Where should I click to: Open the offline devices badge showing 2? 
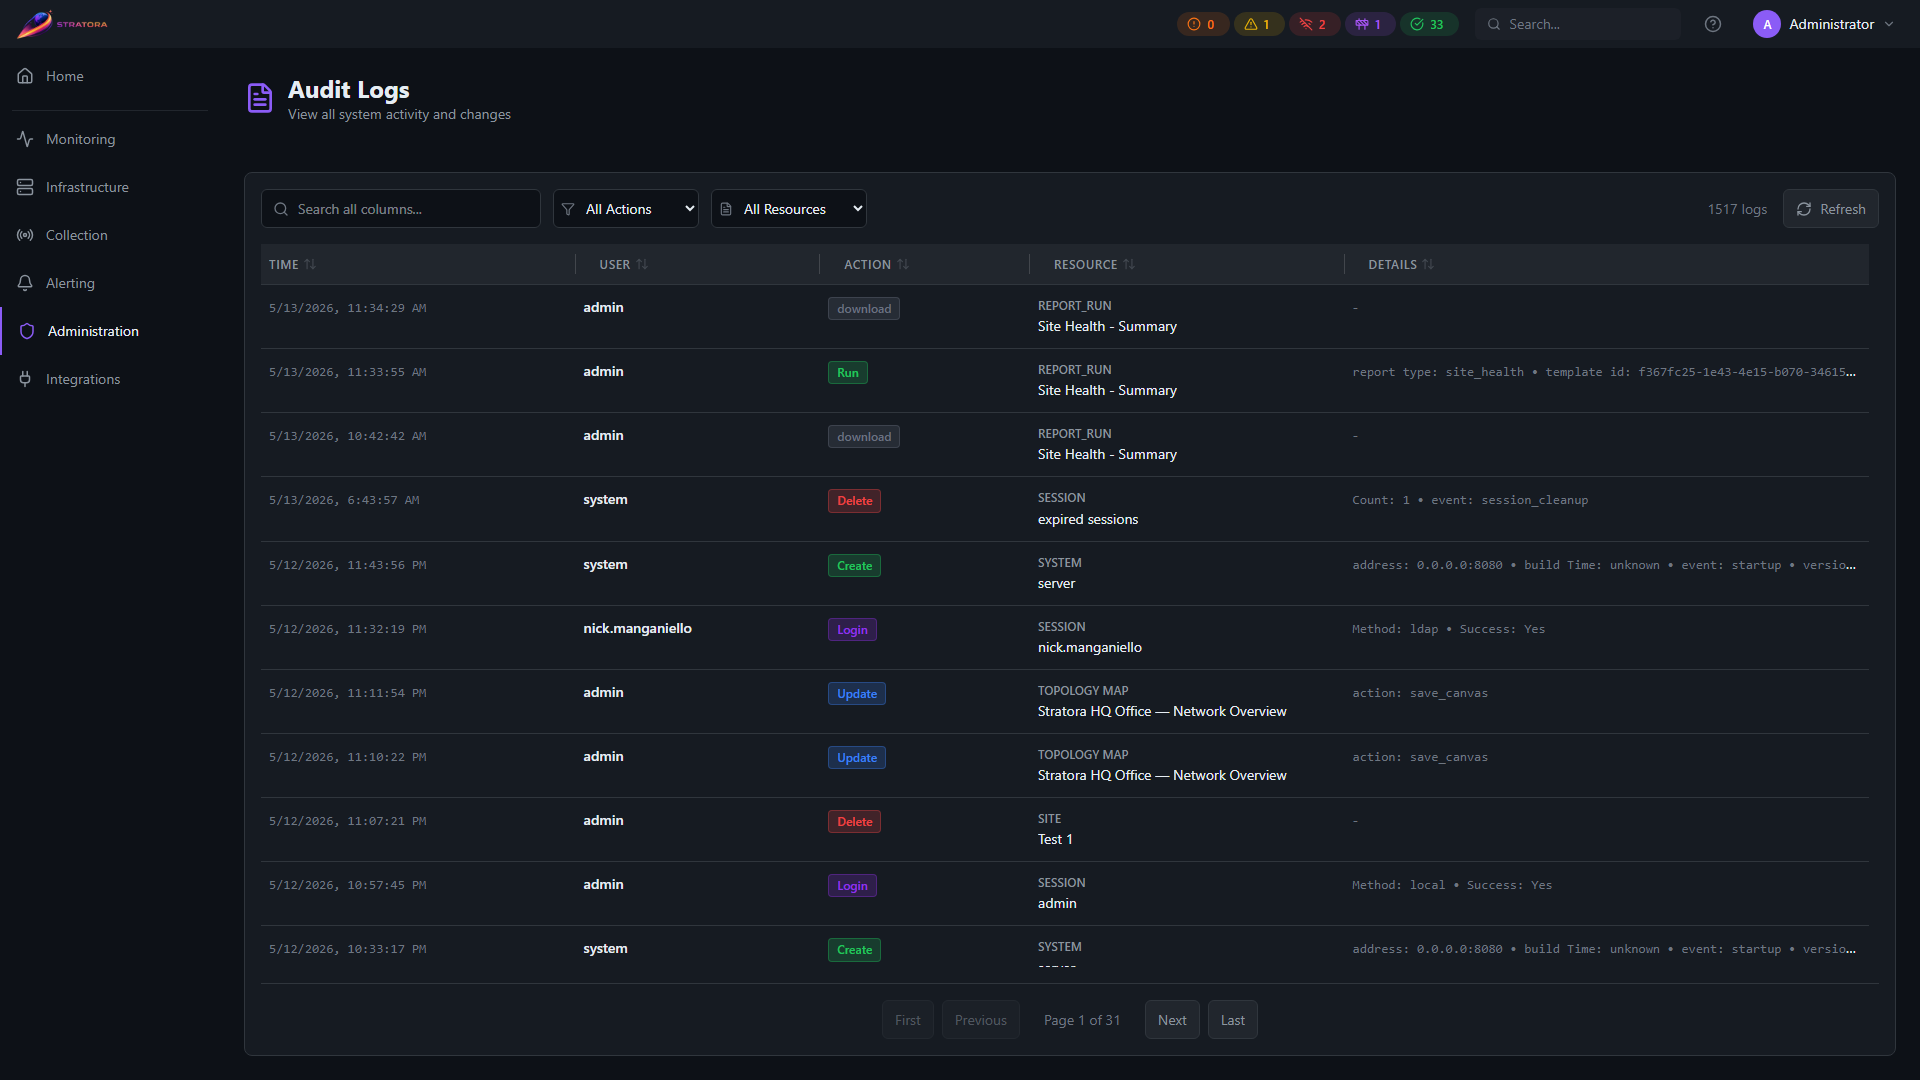click(x=1313, y=24)
